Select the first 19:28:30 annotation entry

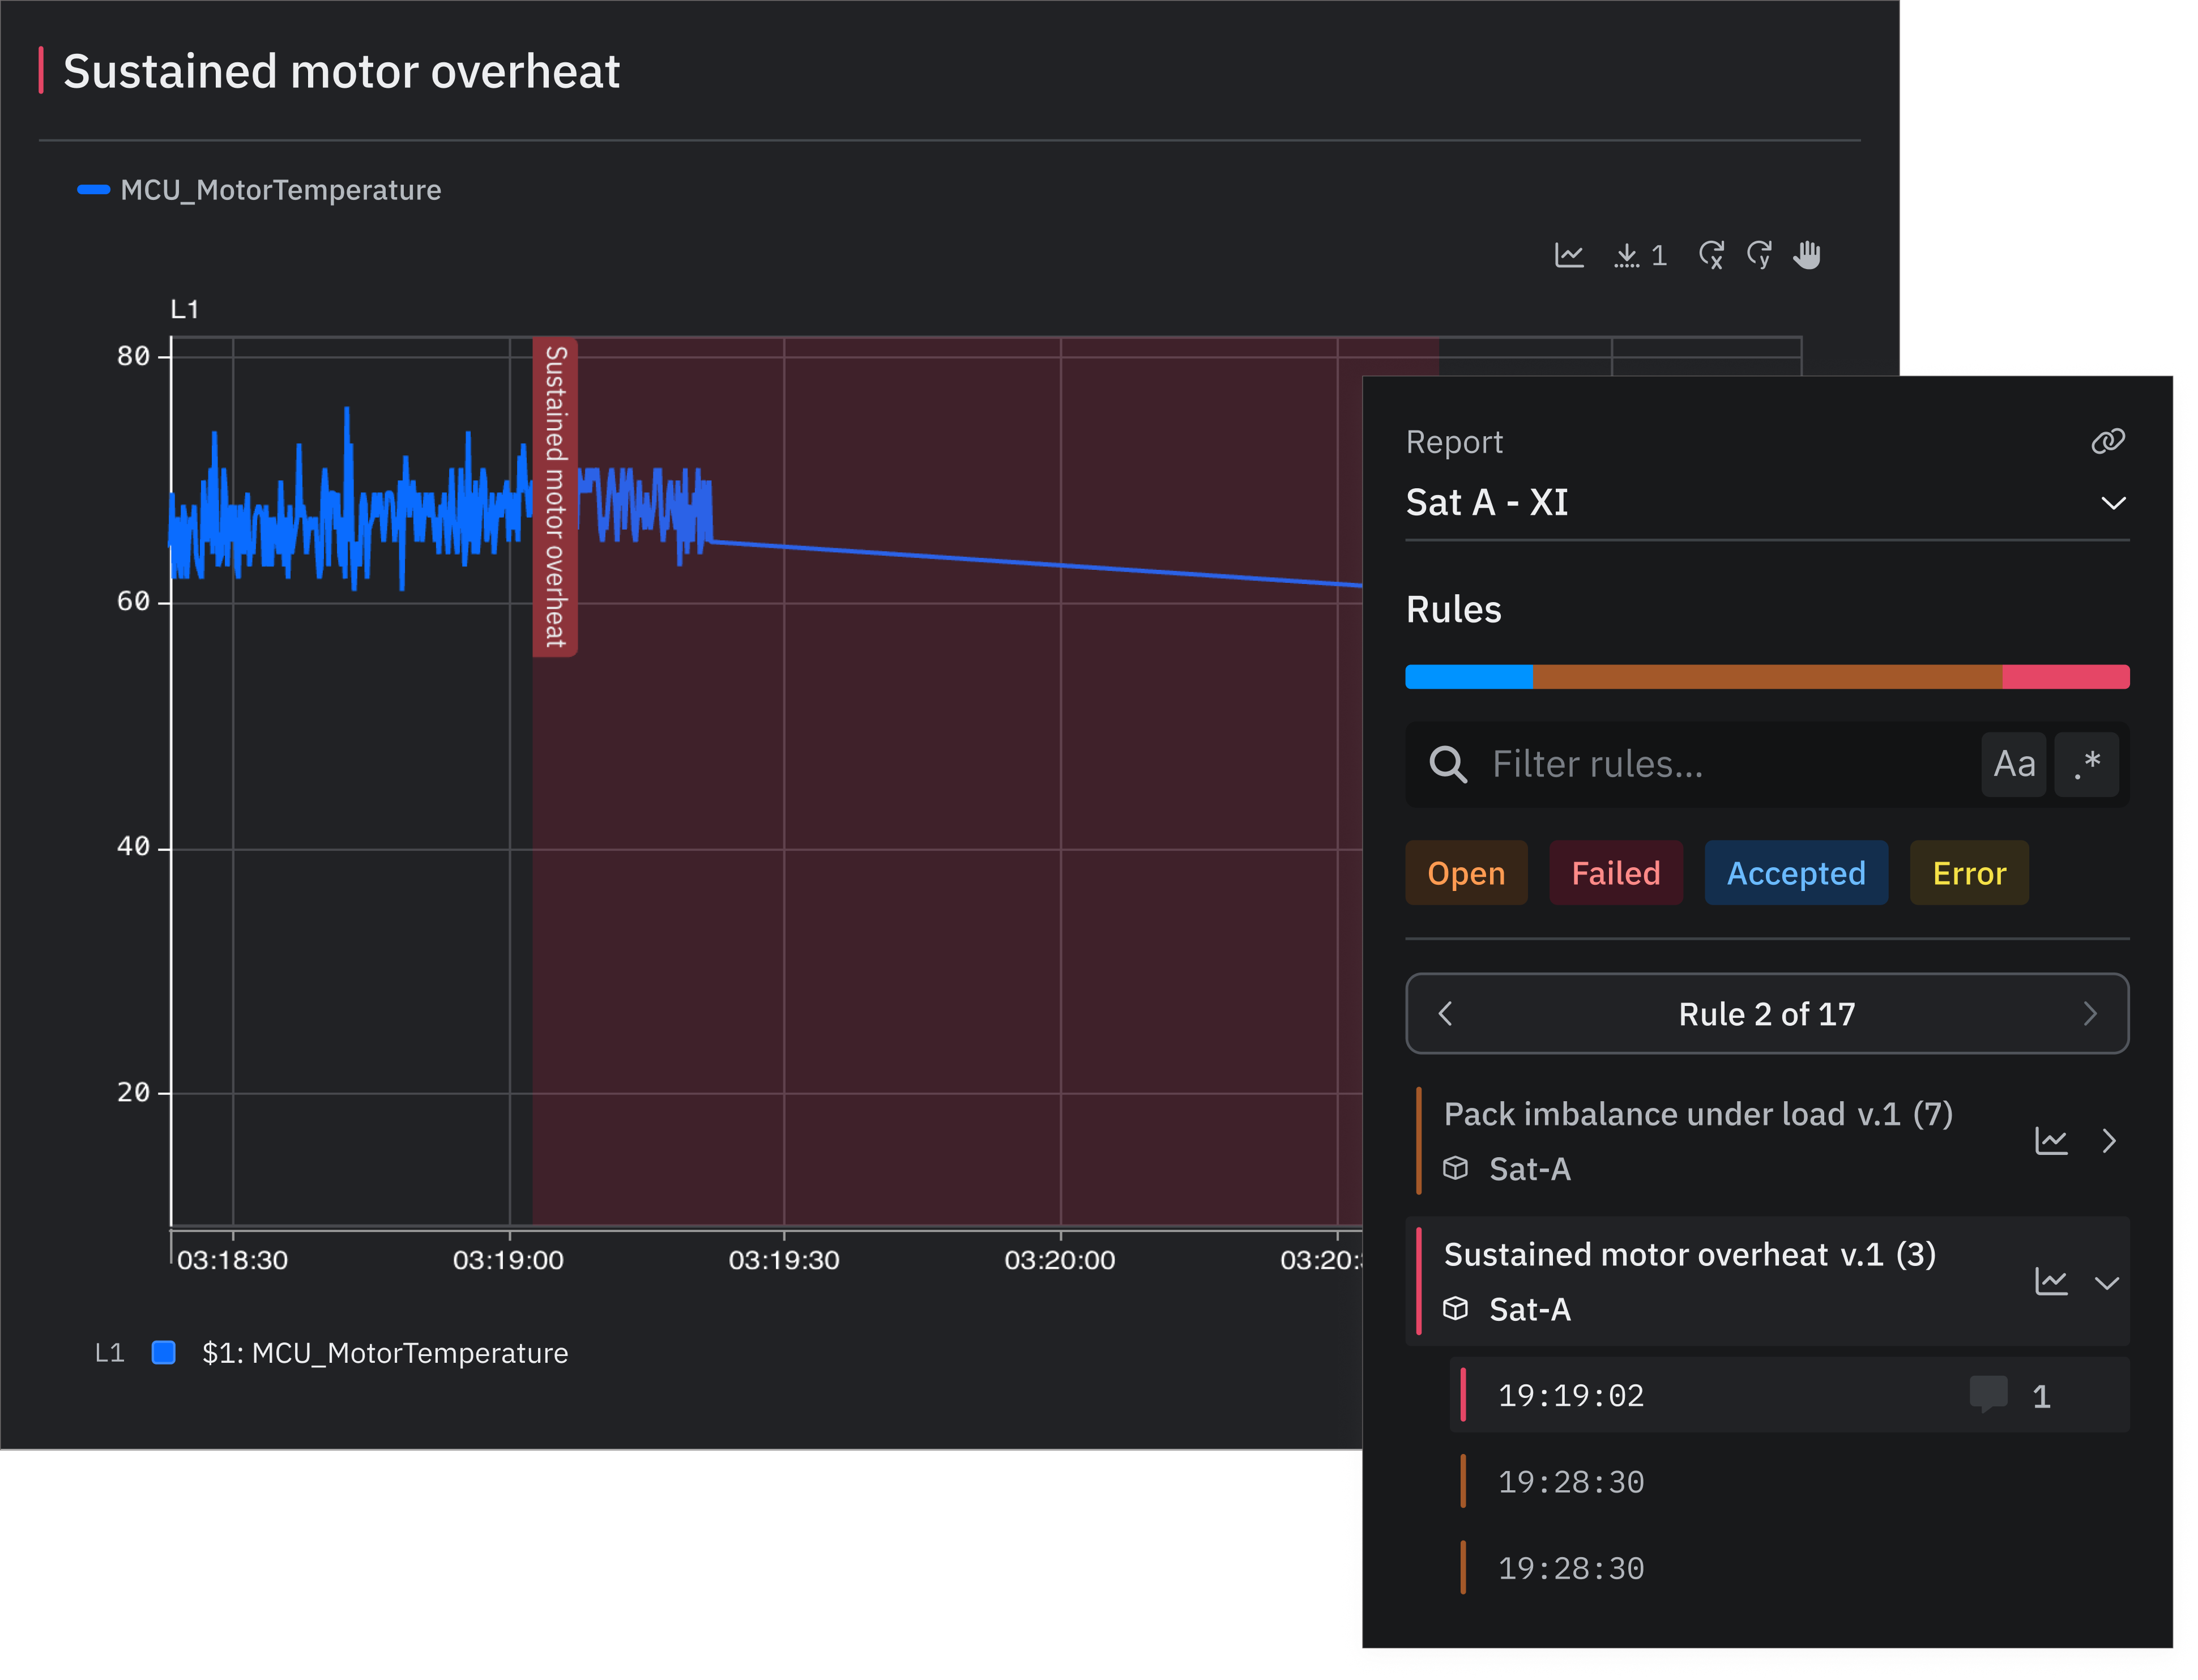point(1788,1481)
